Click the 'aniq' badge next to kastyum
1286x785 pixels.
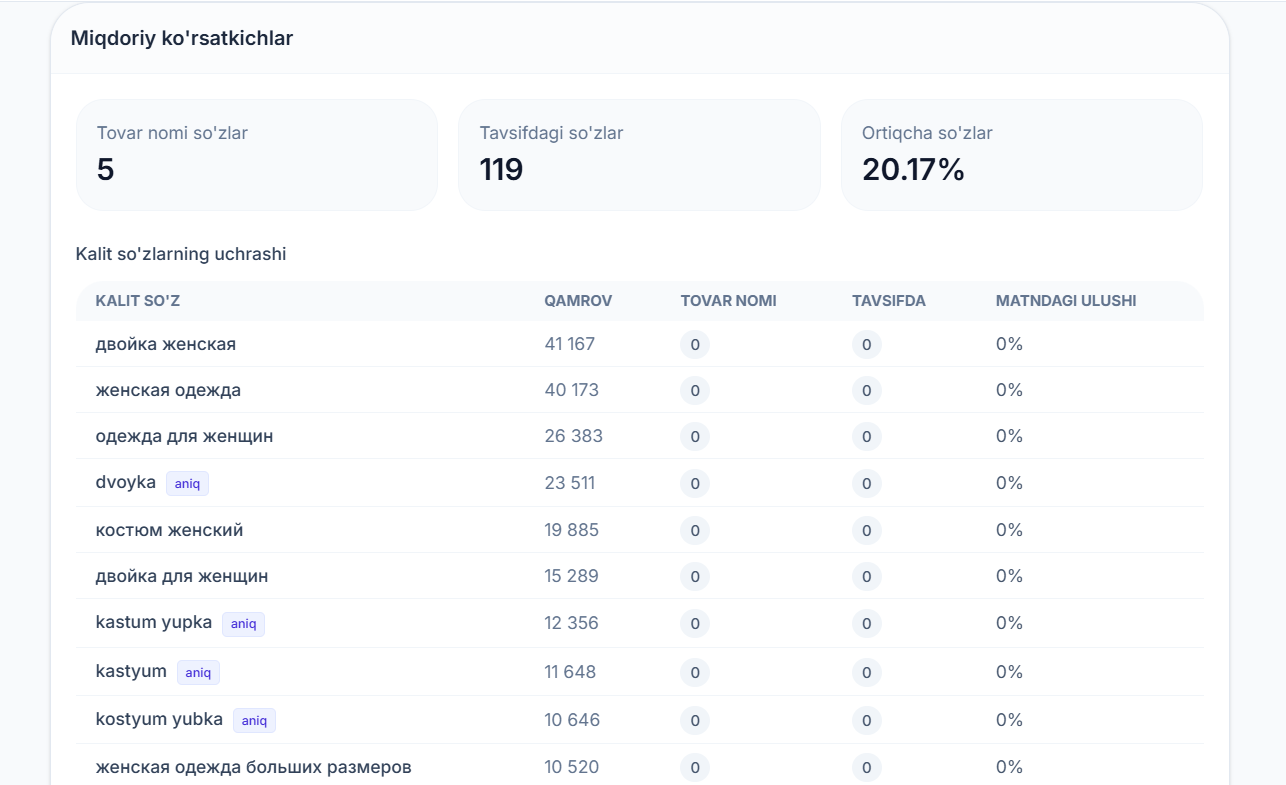[198, 672]
